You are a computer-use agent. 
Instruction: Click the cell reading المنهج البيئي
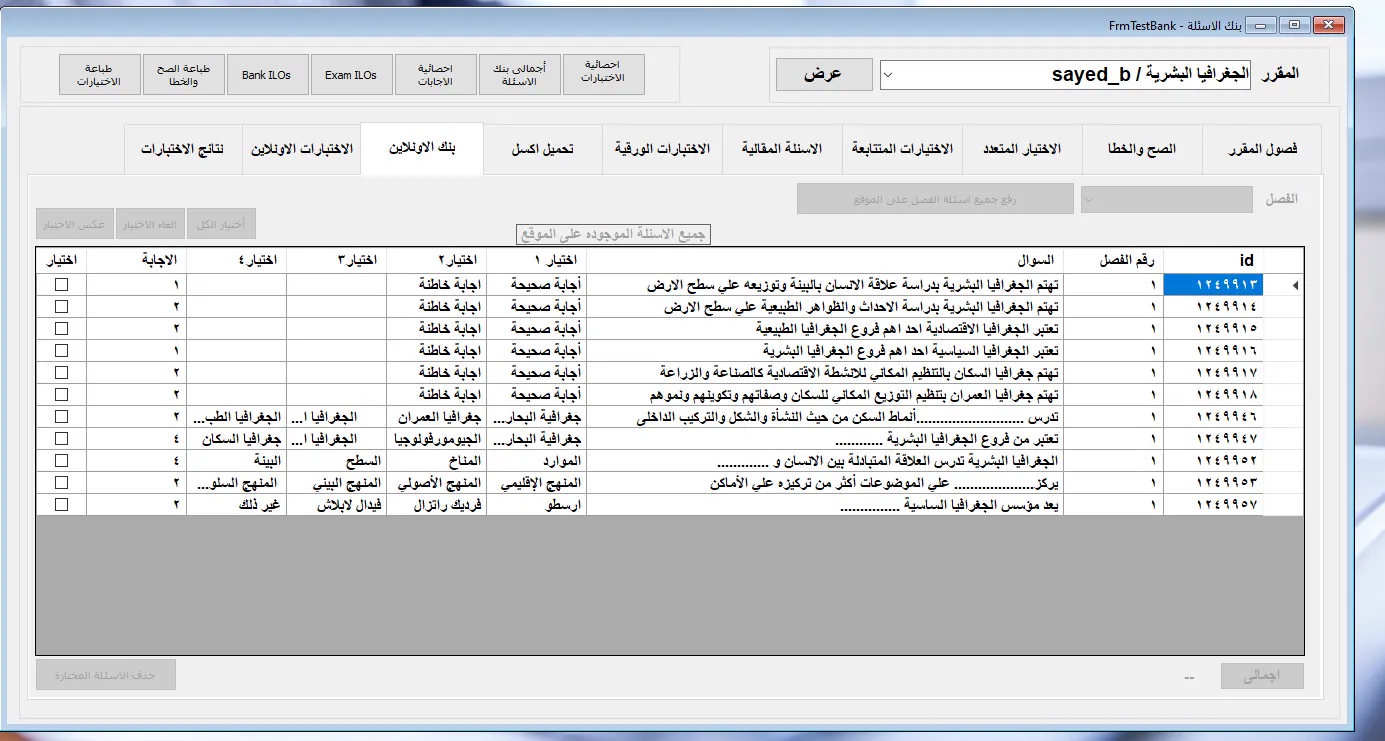(x=336, y=483)
